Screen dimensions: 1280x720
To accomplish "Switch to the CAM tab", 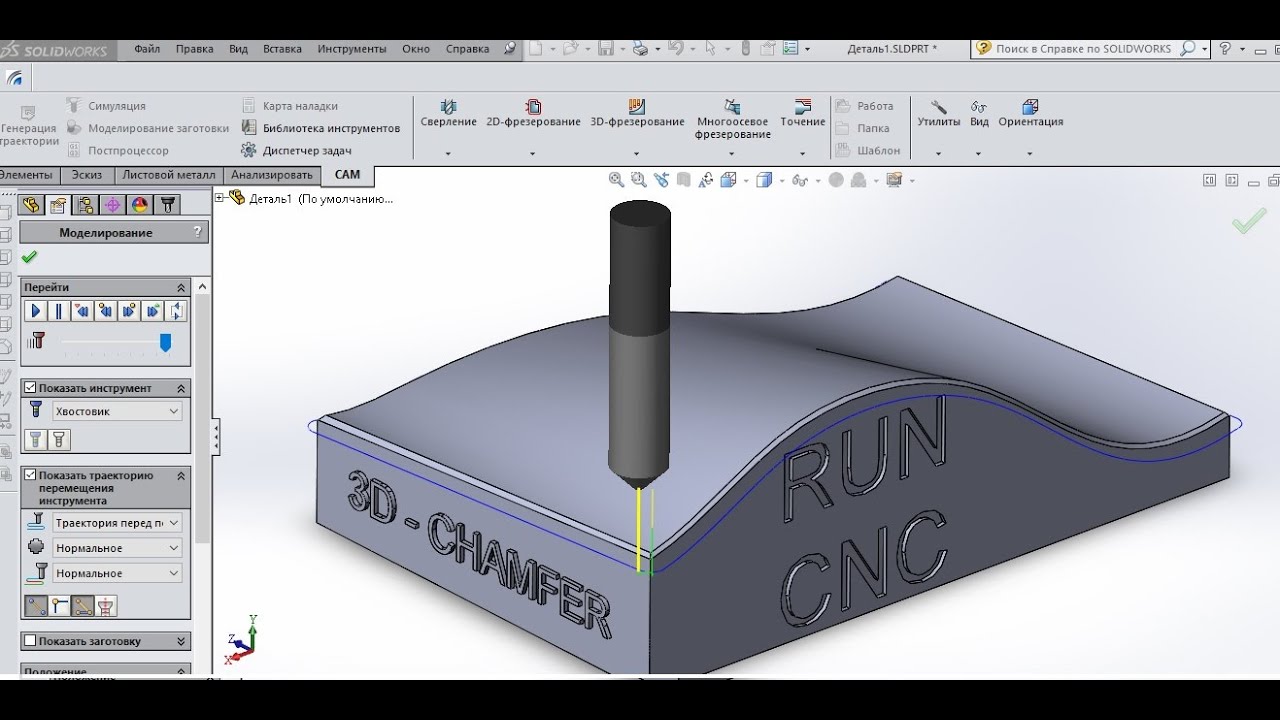I will [347, 175].
